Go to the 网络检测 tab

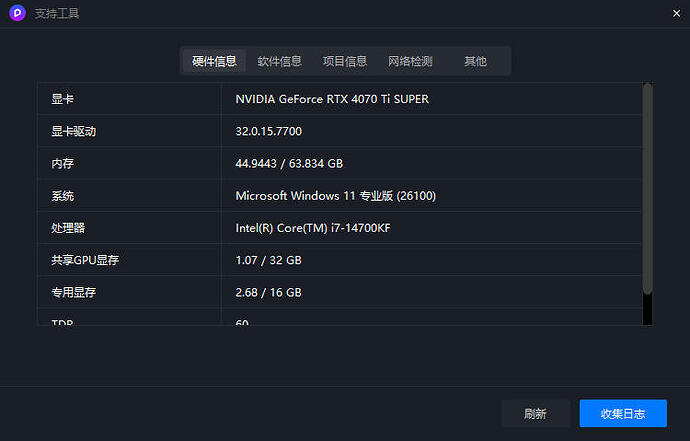click(x=410, y=61)
